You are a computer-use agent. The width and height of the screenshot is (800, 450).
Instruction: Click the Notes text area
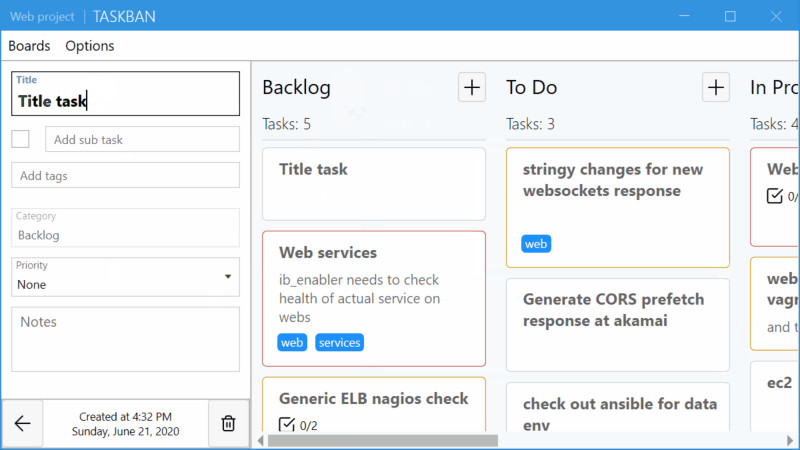126,339
